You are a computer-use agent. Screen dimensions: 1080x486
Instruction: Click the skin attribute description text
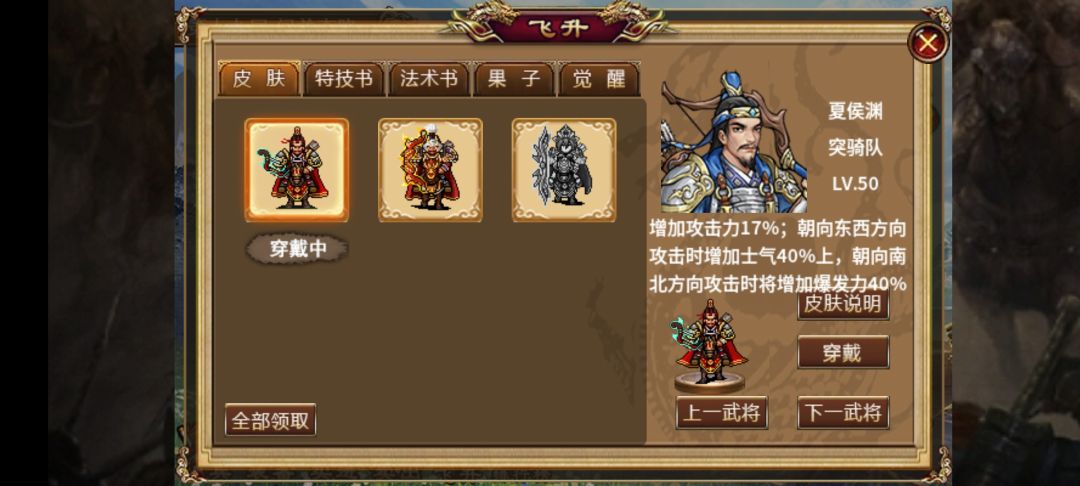pos(778,256)
